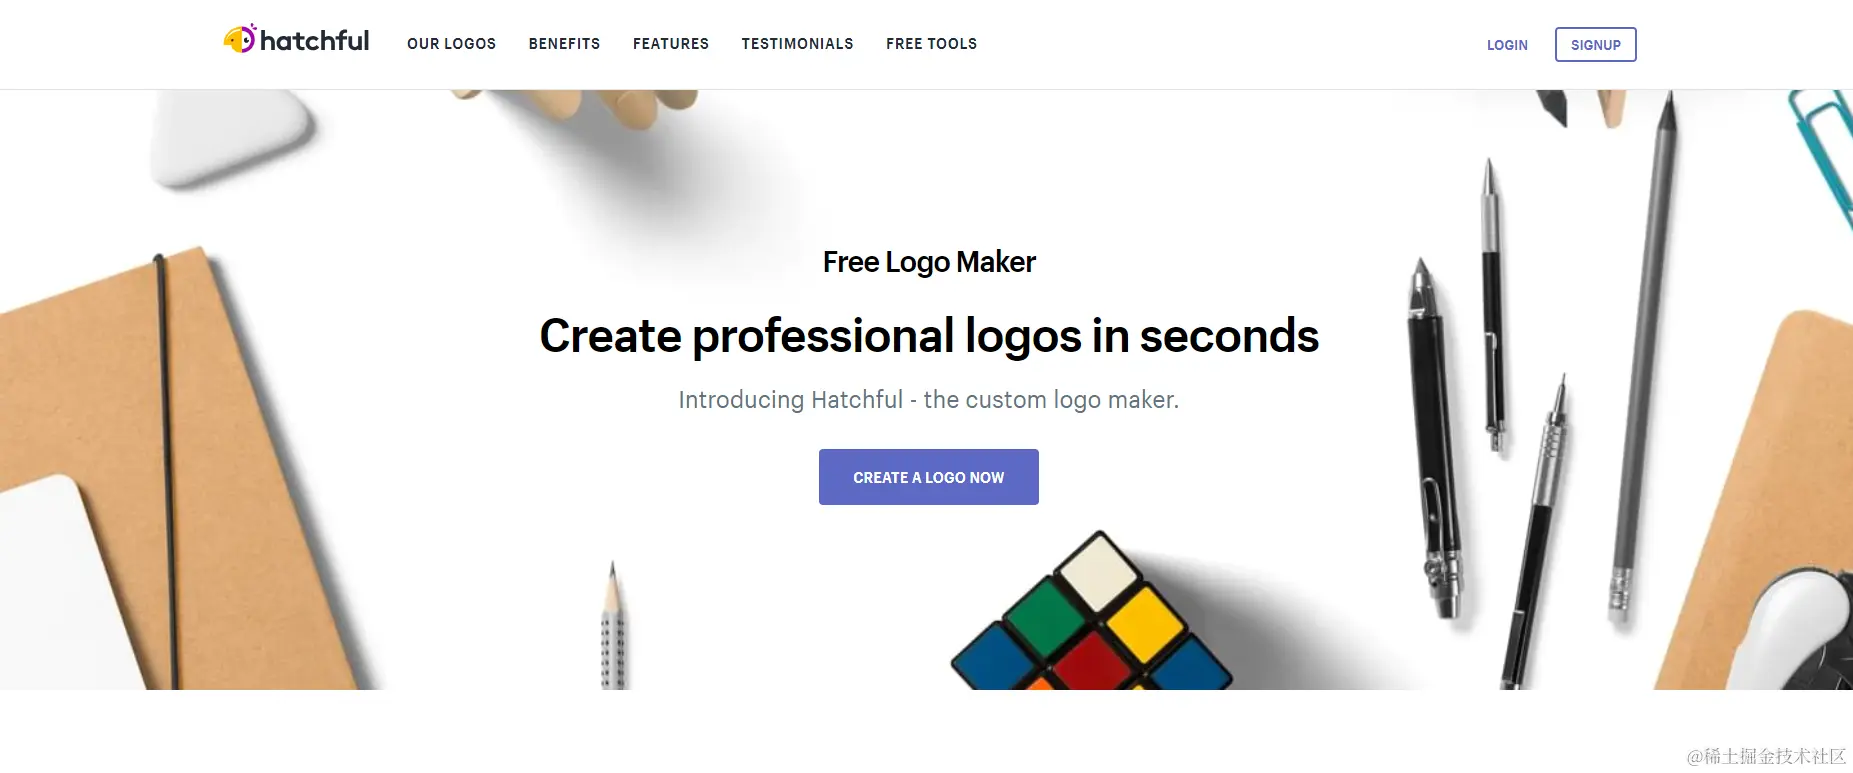This screenshot has height=773, width=1853.
Task: Open the Our Logos menu item
Action: click(x=451, y=44)
